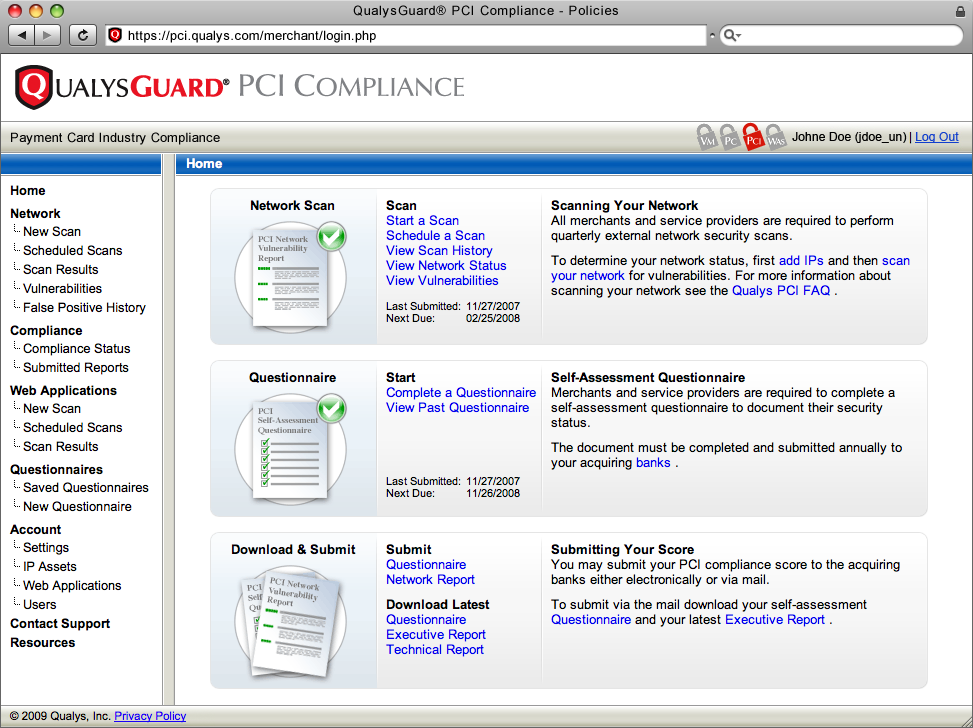The width and height of the screenshot is (973, 728).
Task: Log out using the Log Out link
Action: pos(936,138)
